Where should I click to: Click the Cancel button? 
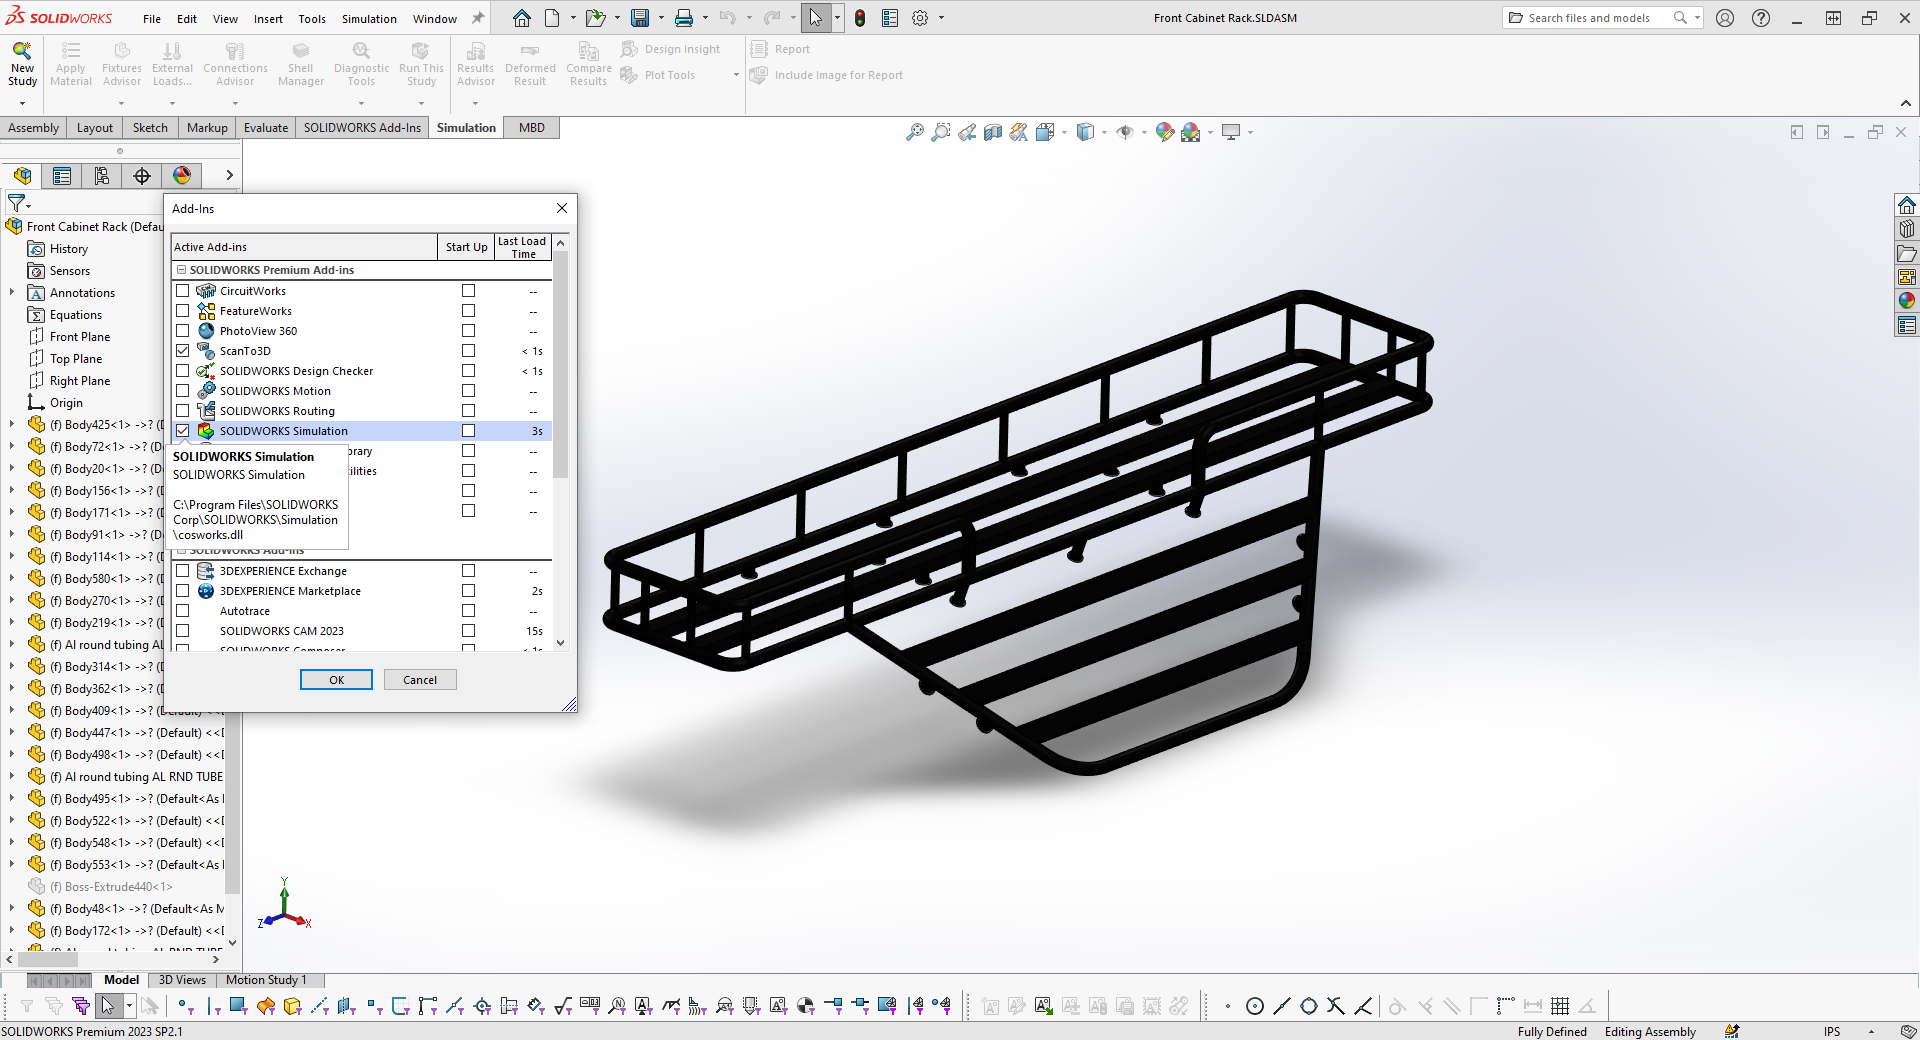419,679
